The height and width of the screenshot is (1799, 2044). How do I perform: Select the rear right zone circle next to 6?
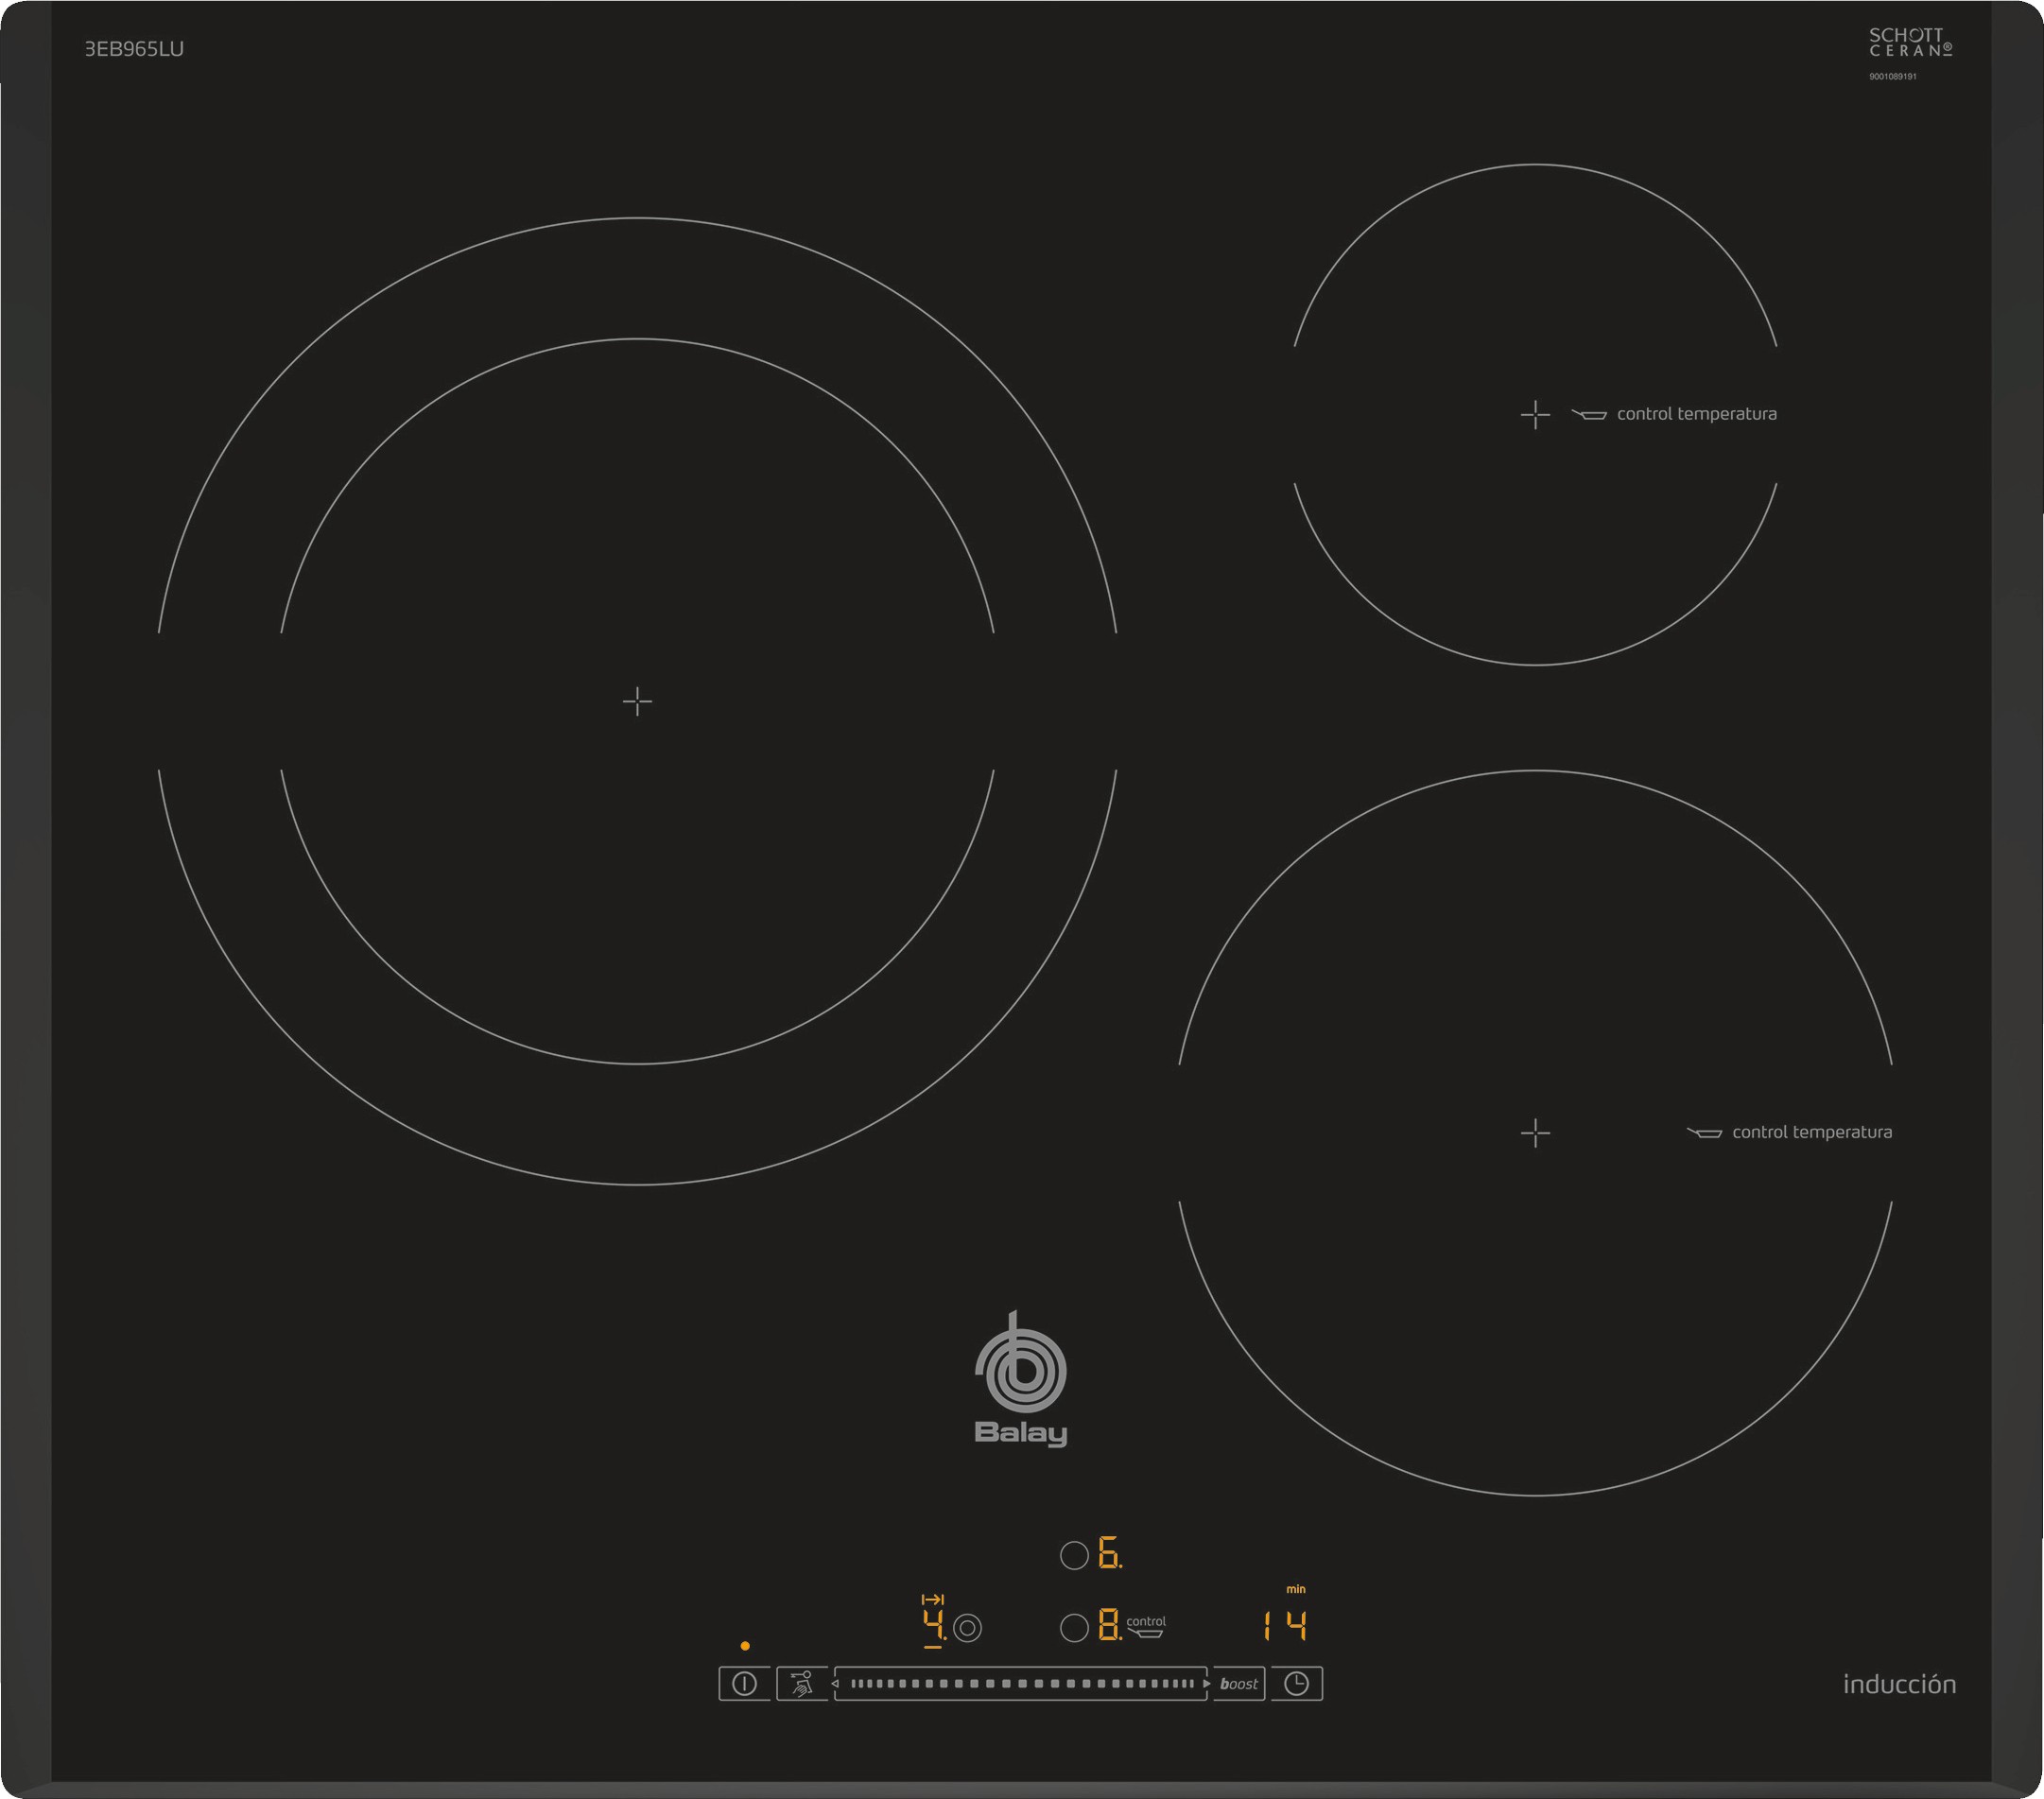1074,1556
